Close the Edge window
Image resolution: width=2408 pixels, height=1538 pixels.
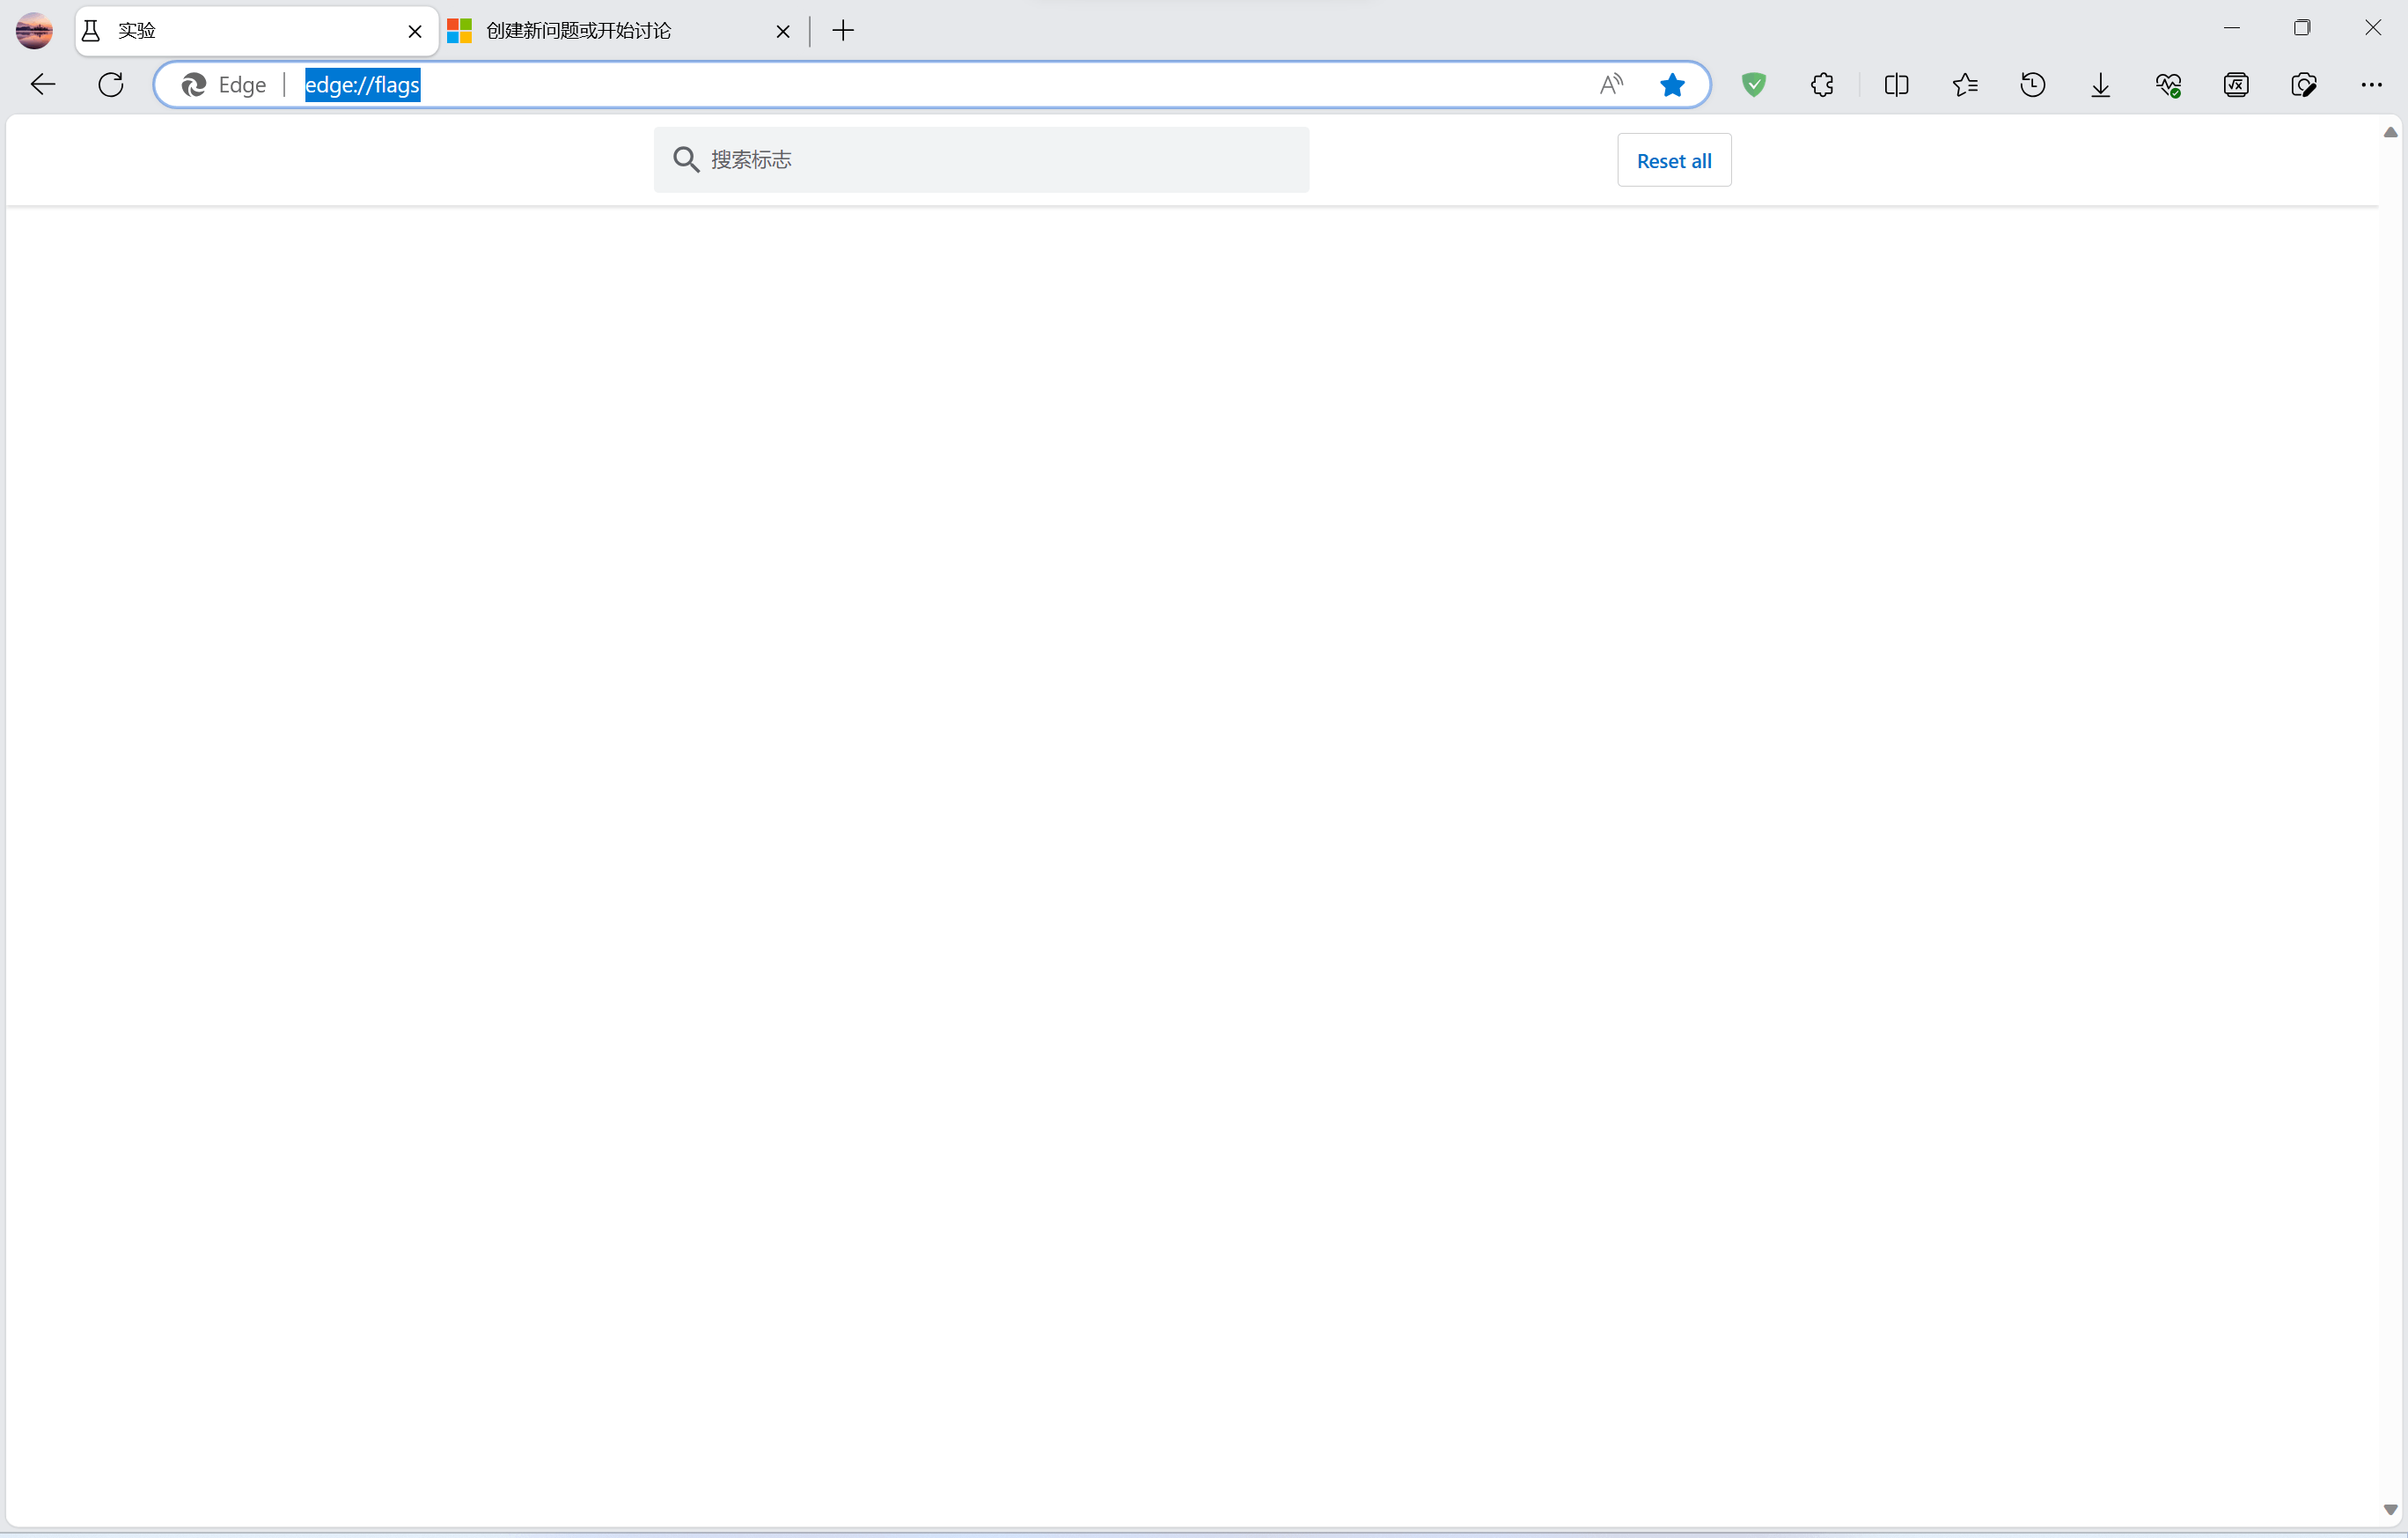pyautogui.click(x=2373, y=28)
